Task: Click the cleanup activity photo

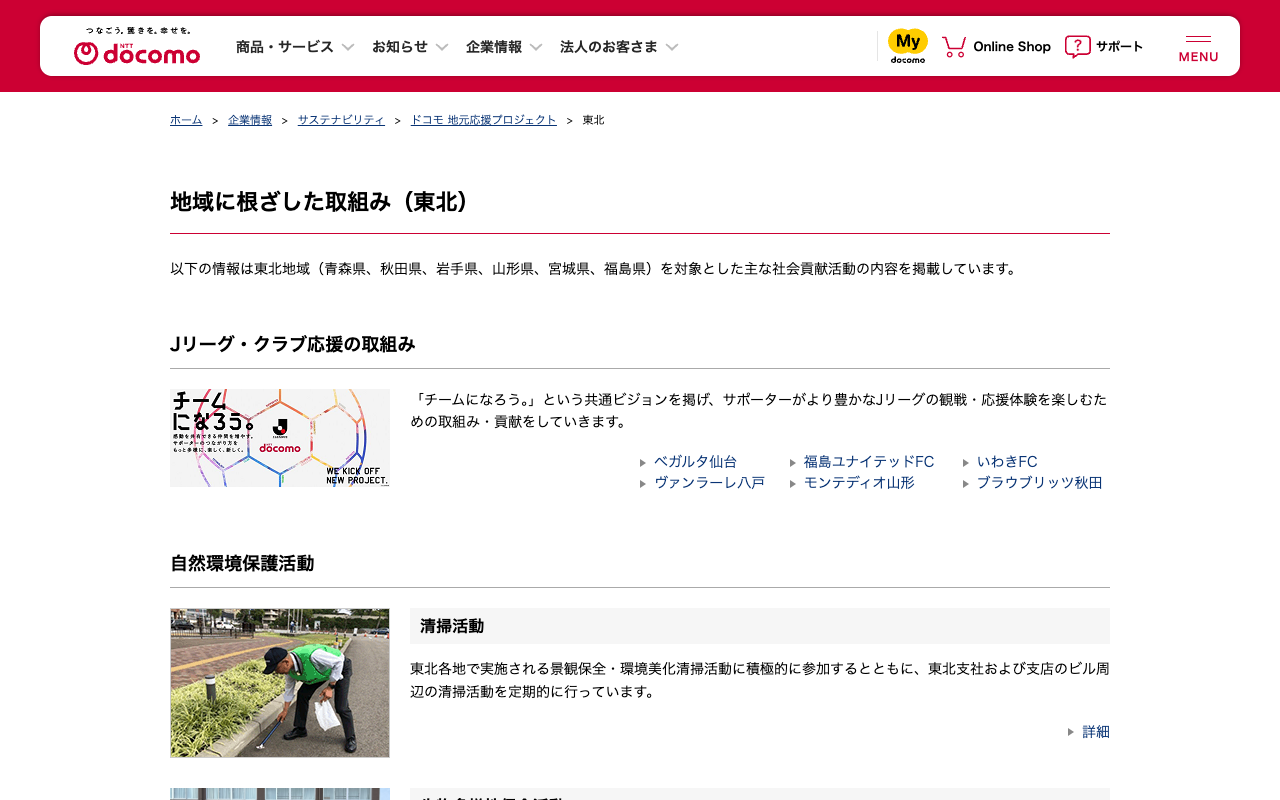Action: pyautogui.click(x=280, y=683)
